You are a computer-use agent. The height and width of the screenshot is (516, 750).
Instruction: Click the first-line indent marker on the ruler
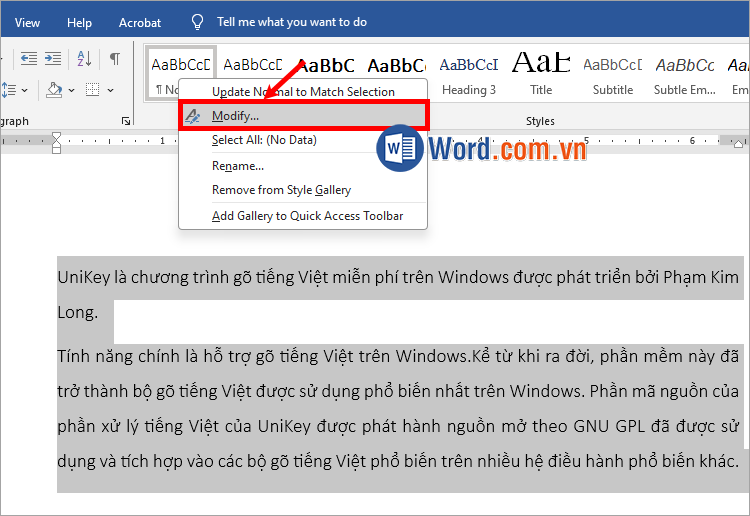[x=56, y=136]
